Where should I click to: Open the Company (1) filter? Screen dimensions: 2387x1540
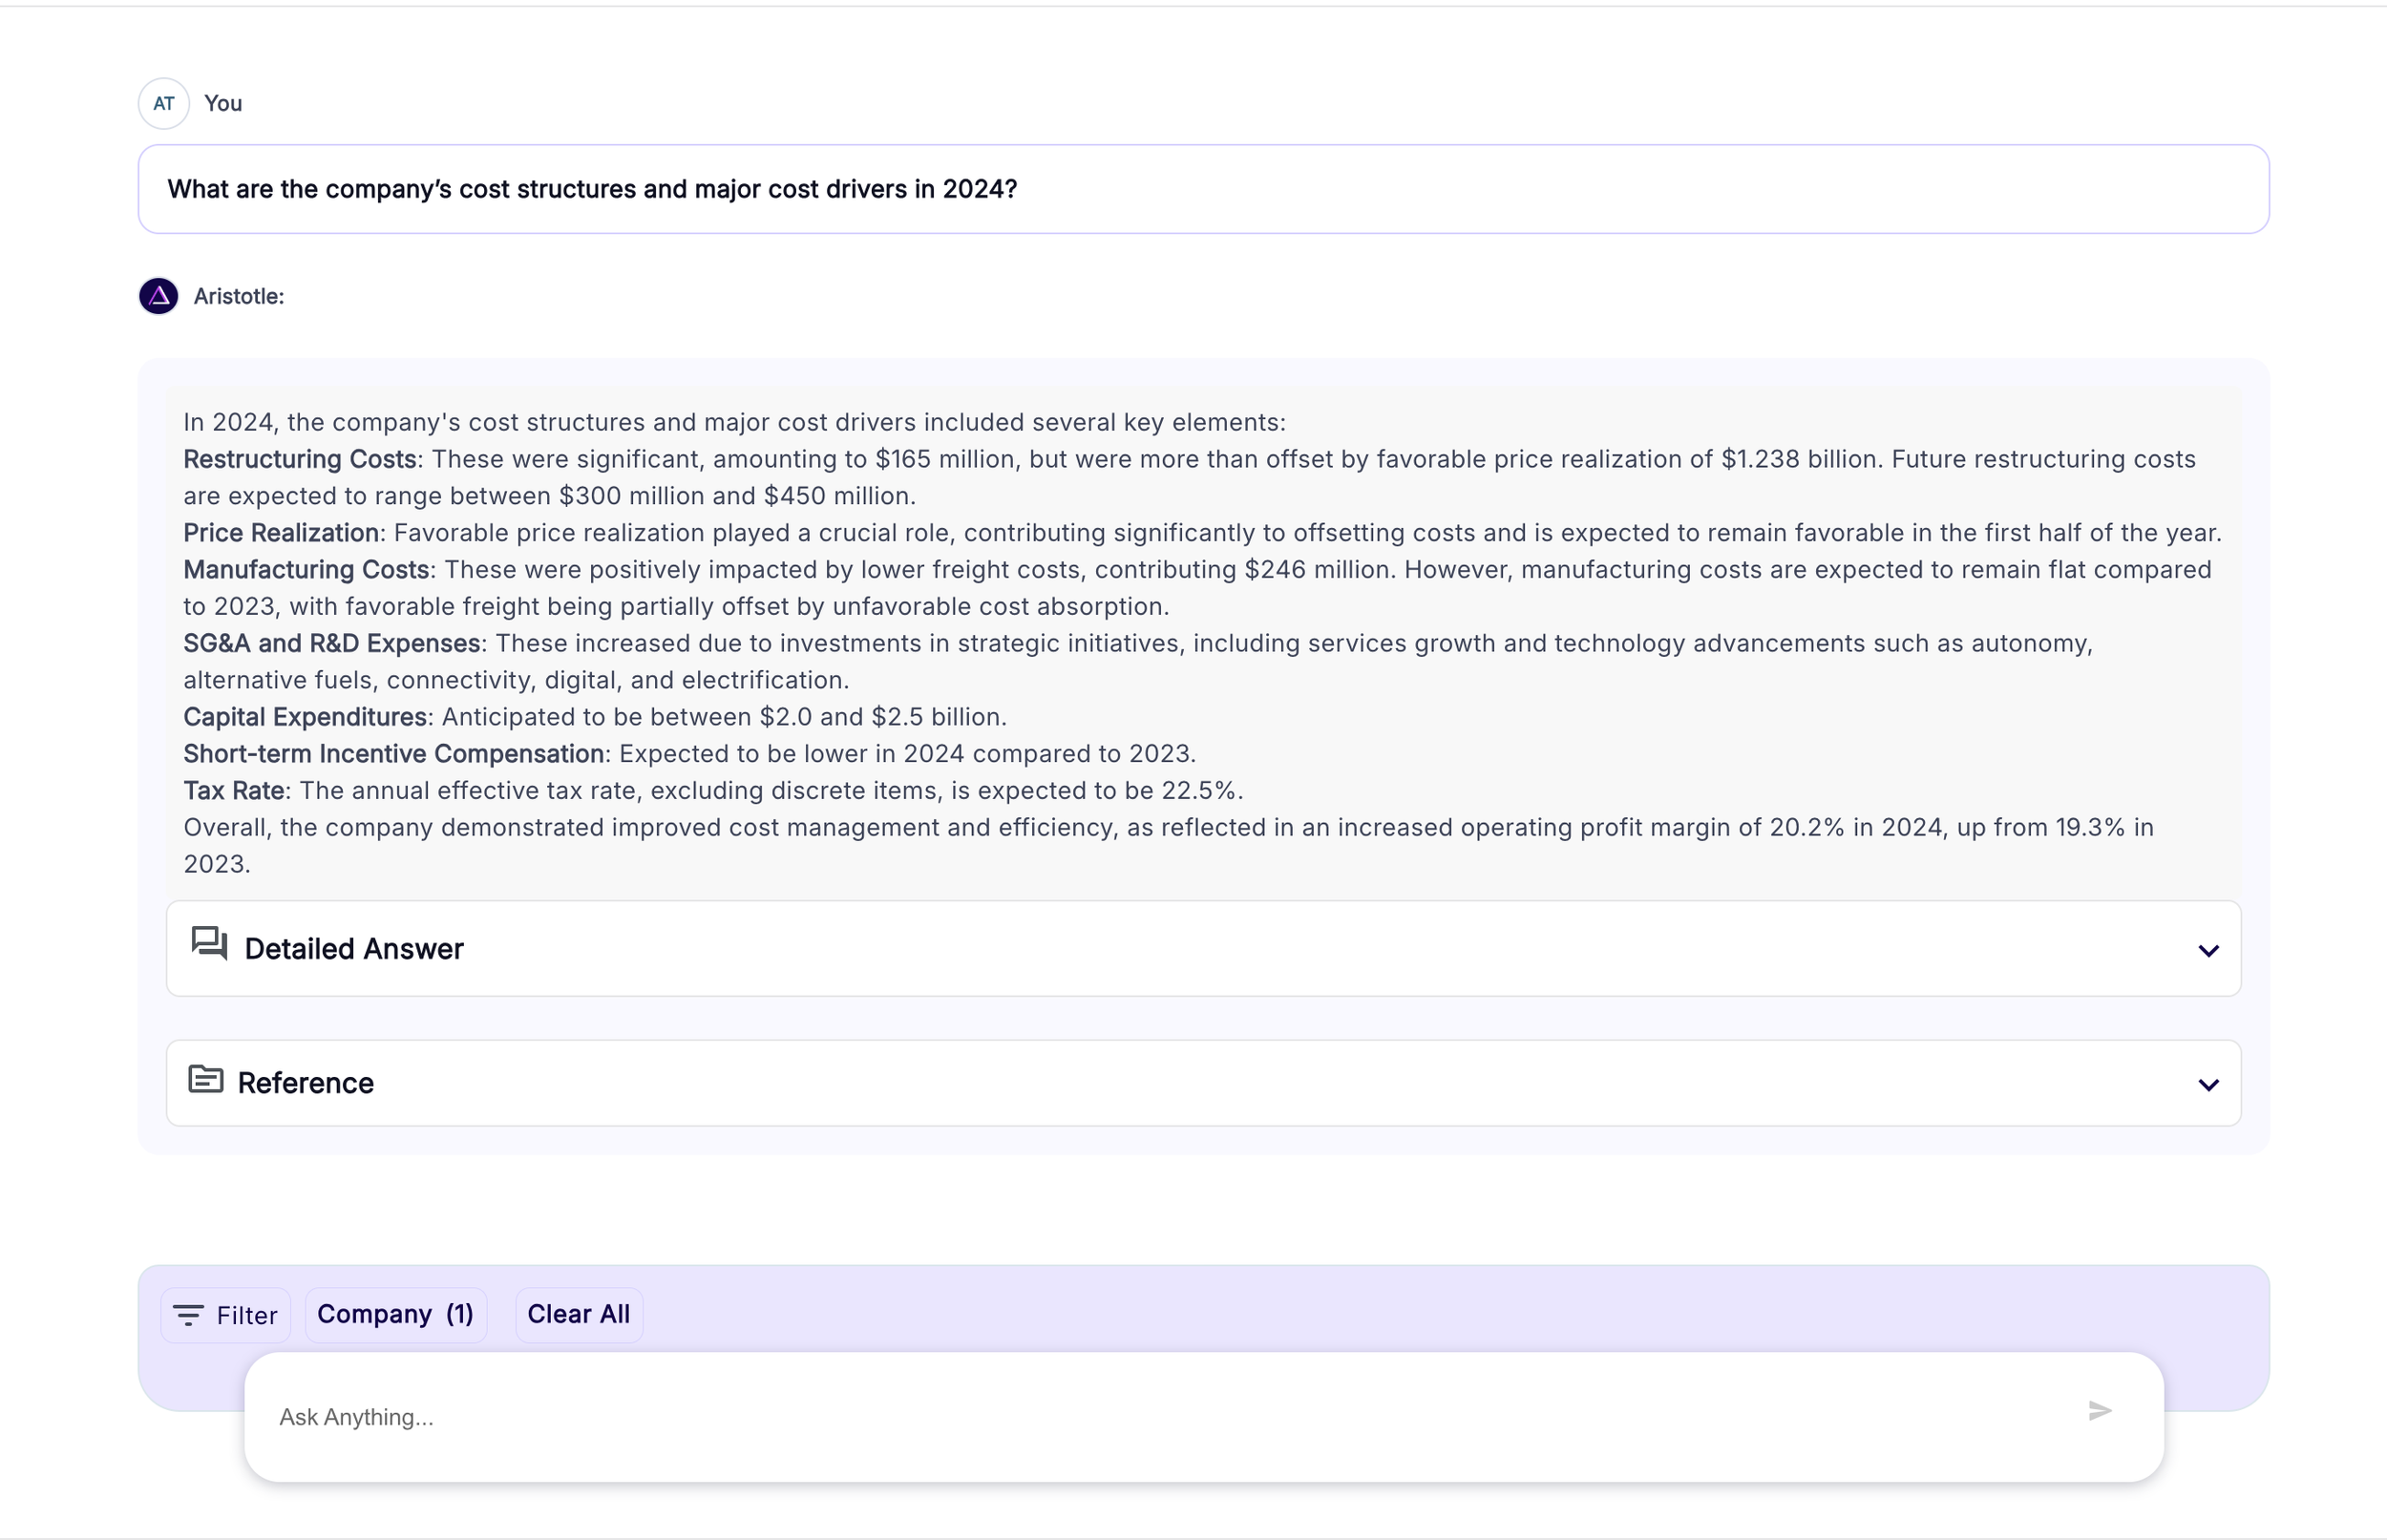coord(396,1315)
